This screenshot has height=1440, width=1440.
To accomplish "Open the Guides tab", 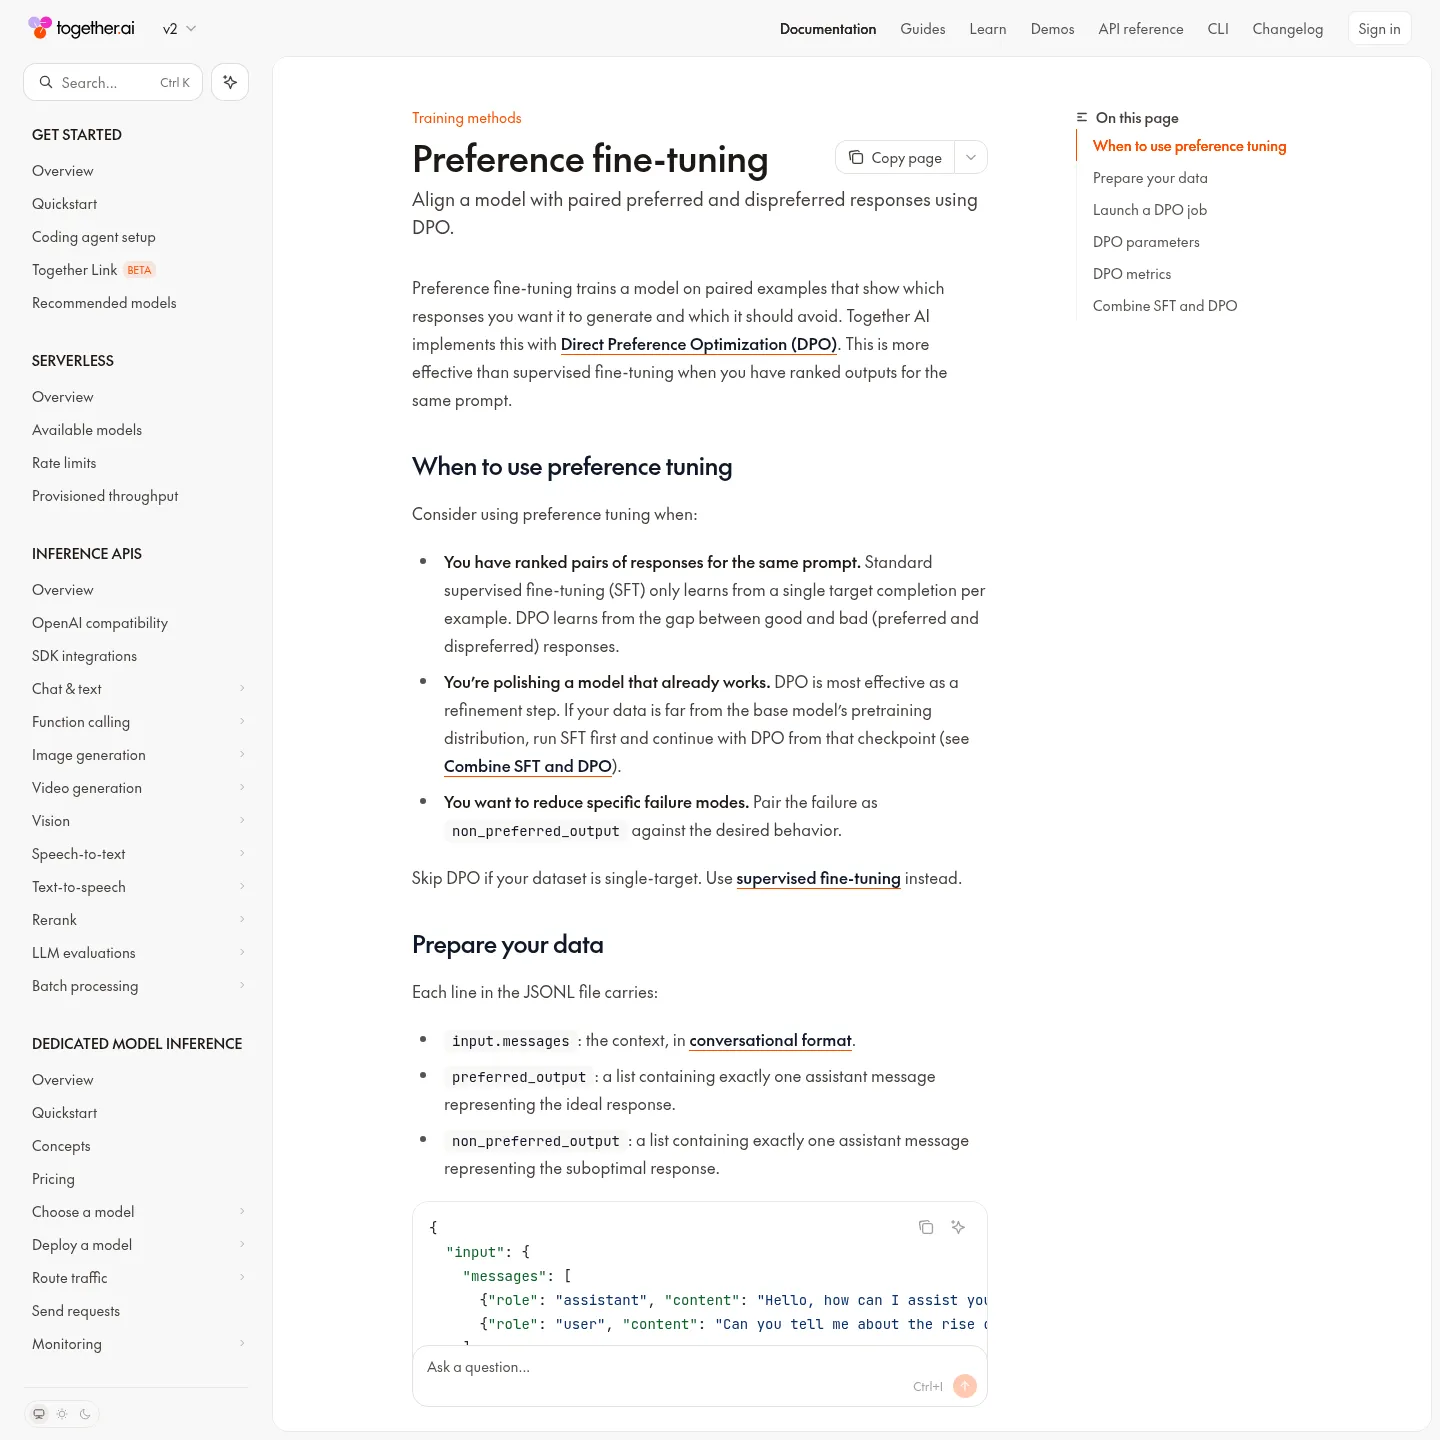I will [922, 29].
